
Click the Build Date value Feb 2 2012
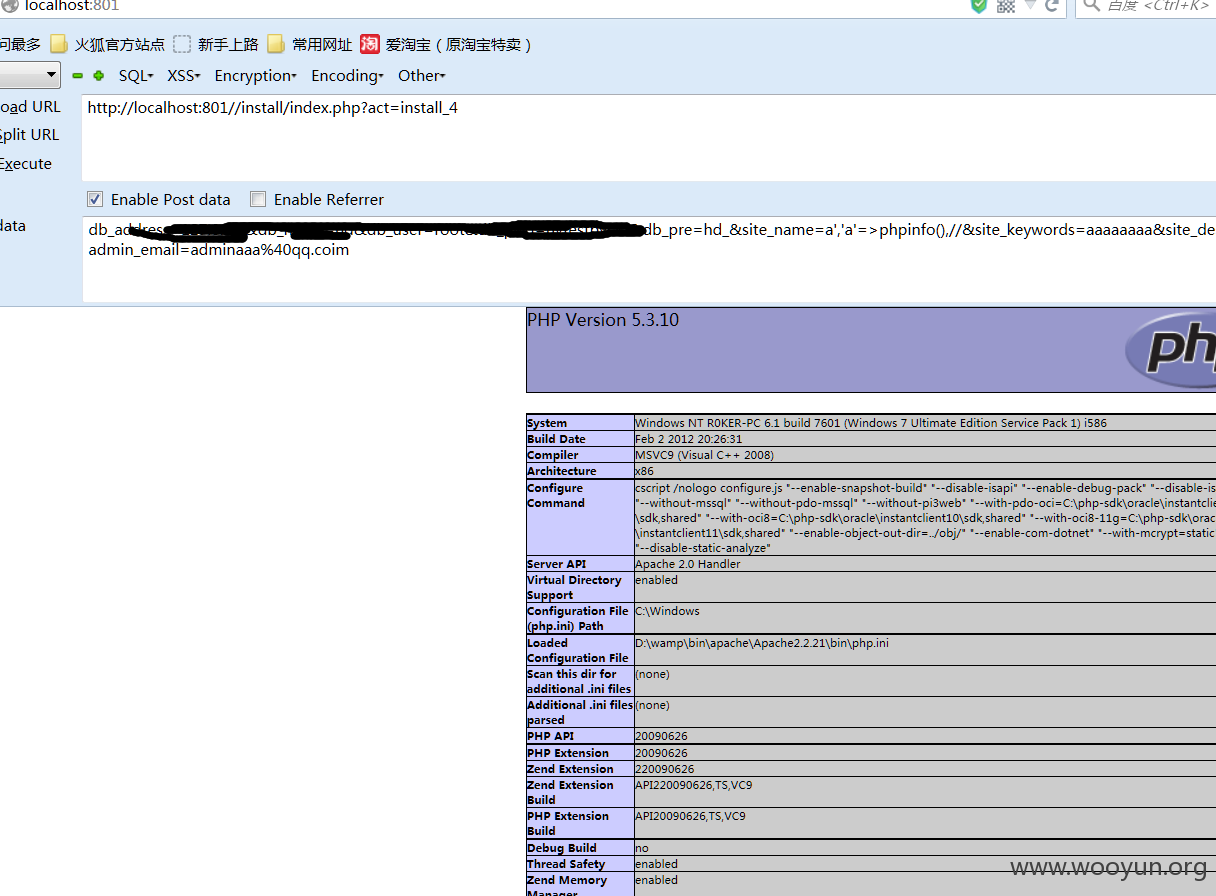[x=688, y=440]
